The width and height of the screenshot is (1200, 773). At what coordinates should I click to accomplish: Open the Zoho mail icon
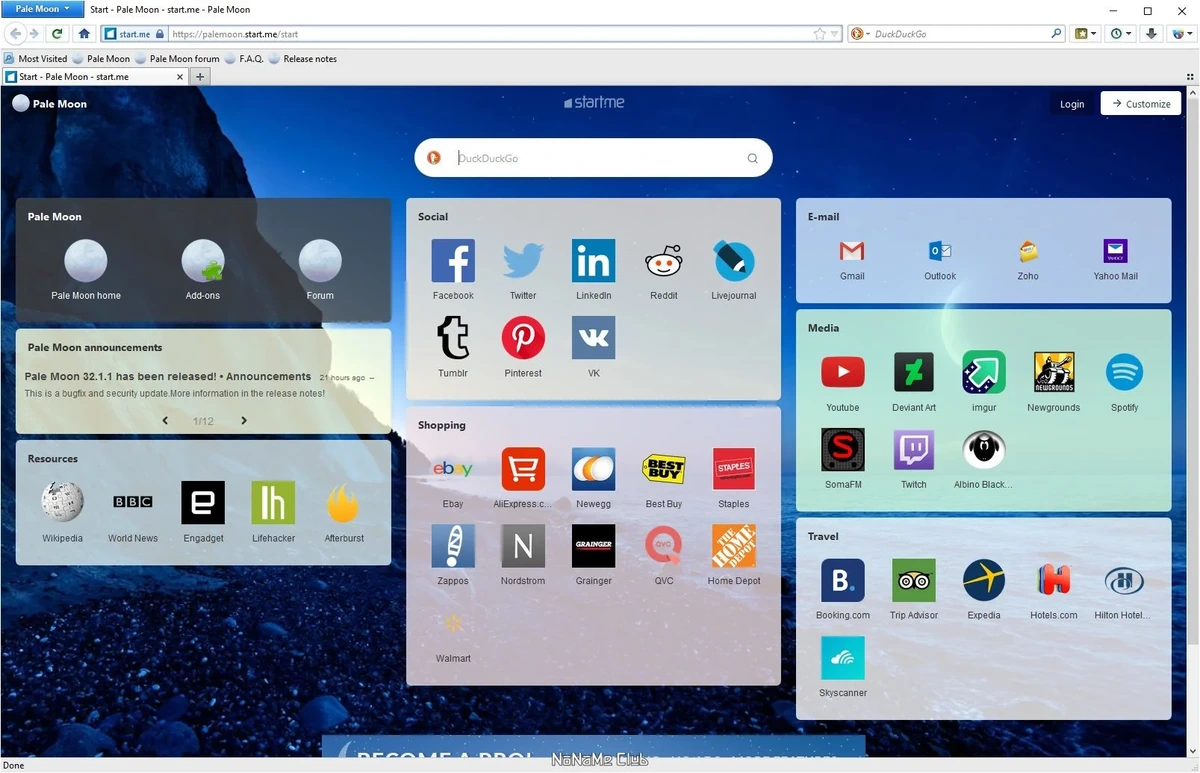pos(1028,251)
